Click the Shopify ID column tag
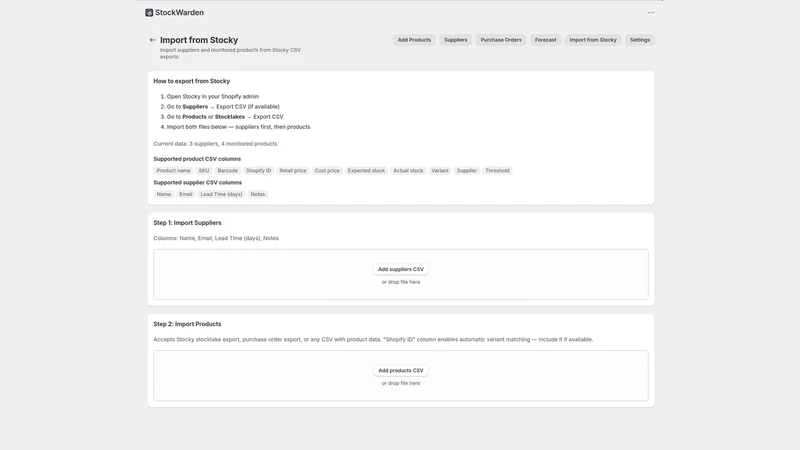The width and height of the screenshot is (800, 450). [x=259, y=170]
